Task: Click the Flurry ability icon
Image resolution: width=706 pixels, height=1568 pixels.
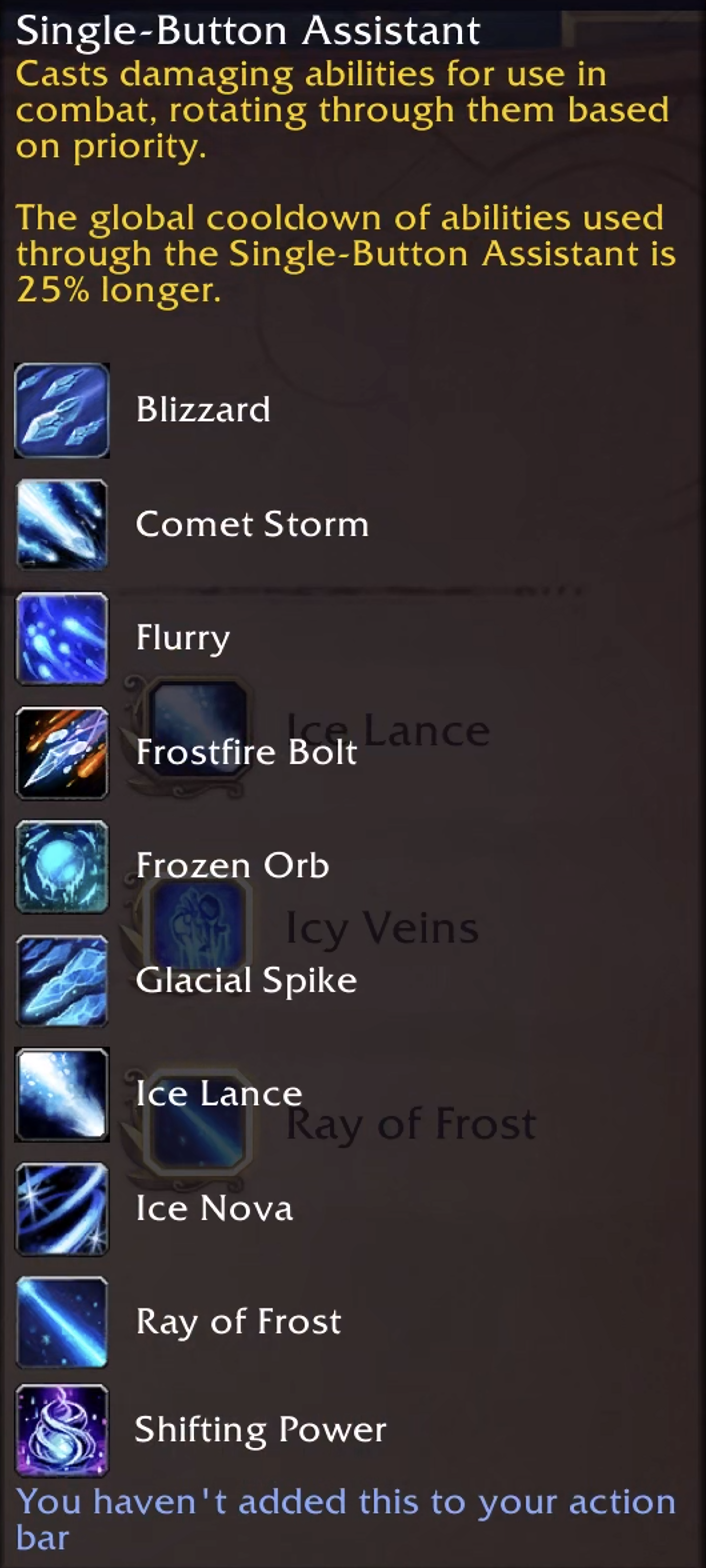Action: [62, 639]
